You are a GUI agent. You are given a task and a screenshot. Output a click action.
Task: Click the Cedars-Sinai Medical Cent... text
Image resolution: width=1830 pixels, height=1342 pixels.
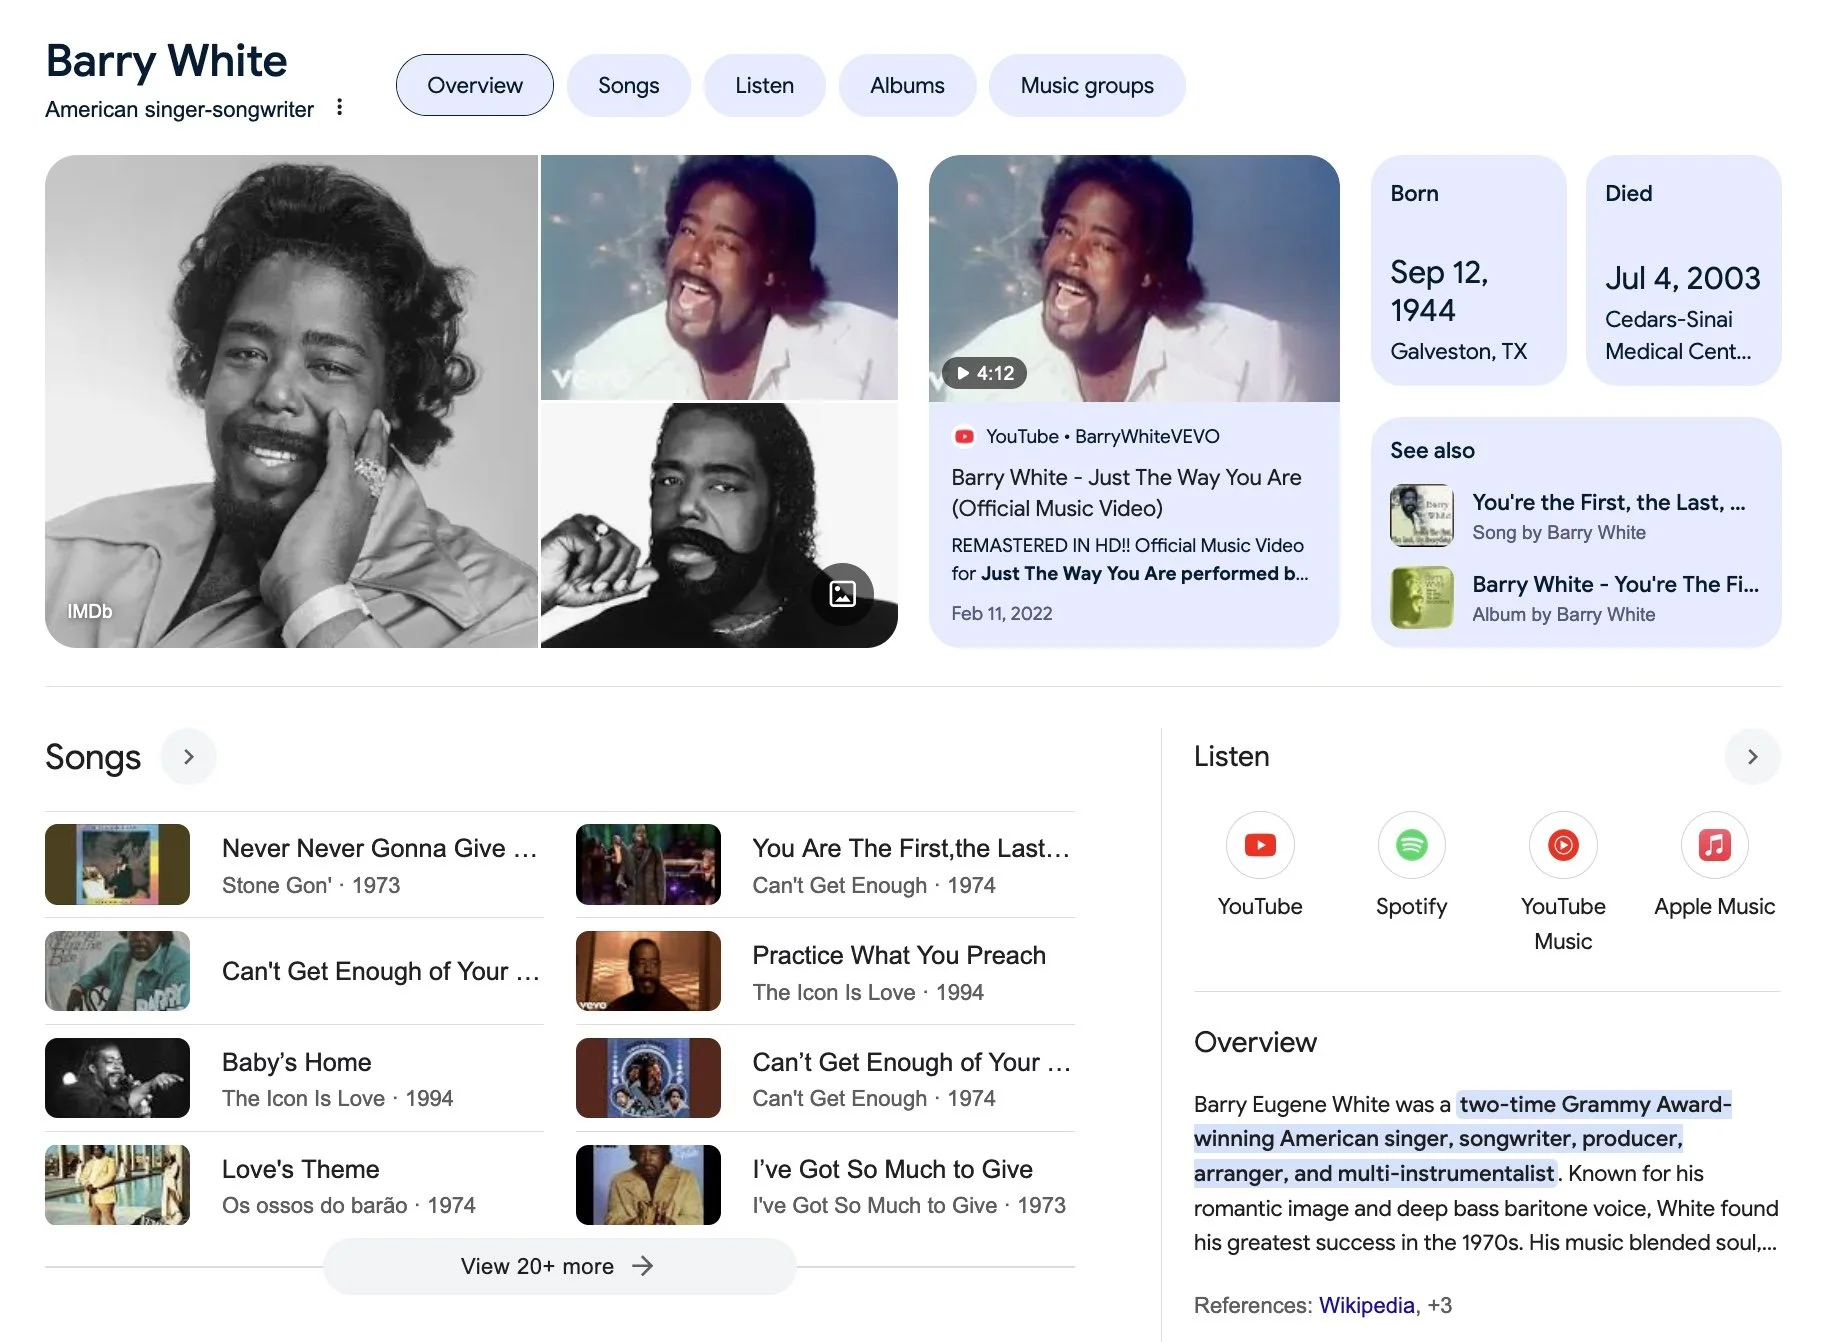tap(1677, 335)
